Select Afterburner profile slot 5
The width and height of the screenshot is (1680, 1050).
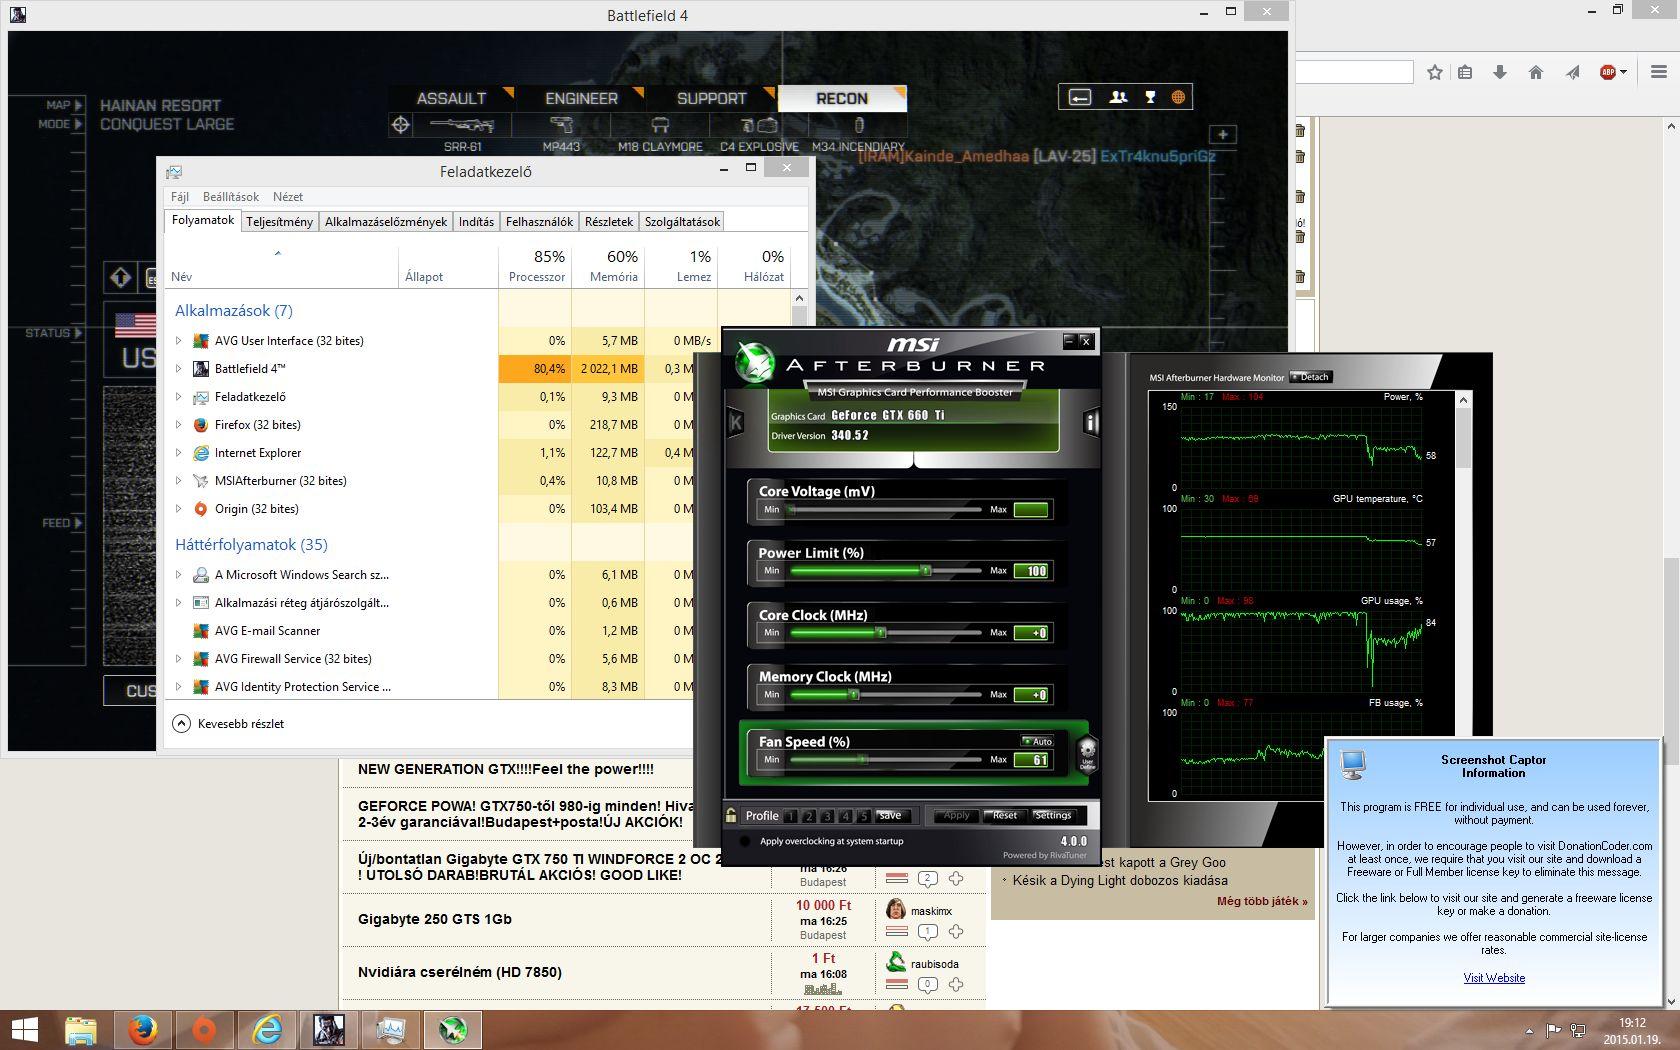coord(863,816)
